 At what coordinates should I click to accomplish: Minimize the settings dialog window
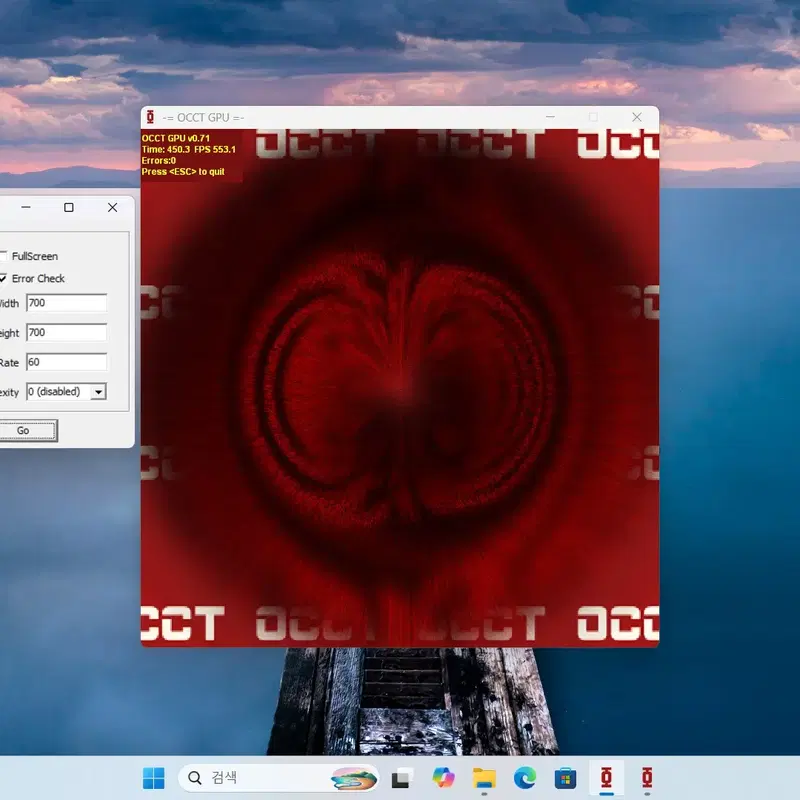click(26, 207)
